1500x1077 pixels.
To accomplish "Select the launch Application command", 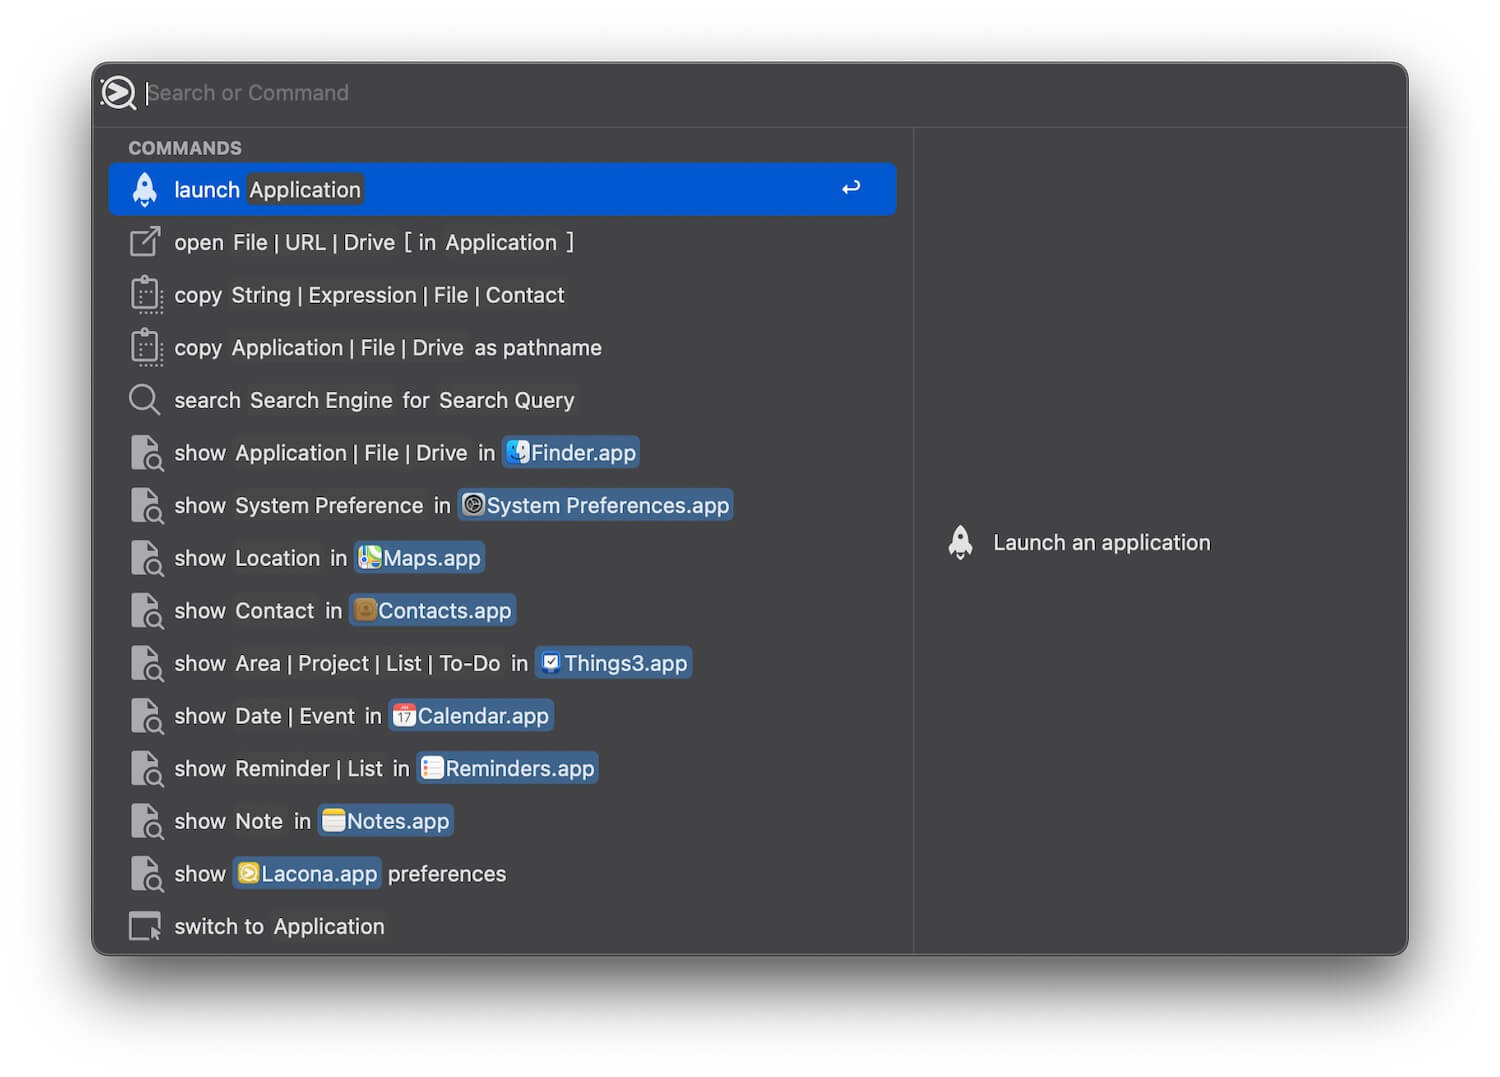I will click(500, 190).
